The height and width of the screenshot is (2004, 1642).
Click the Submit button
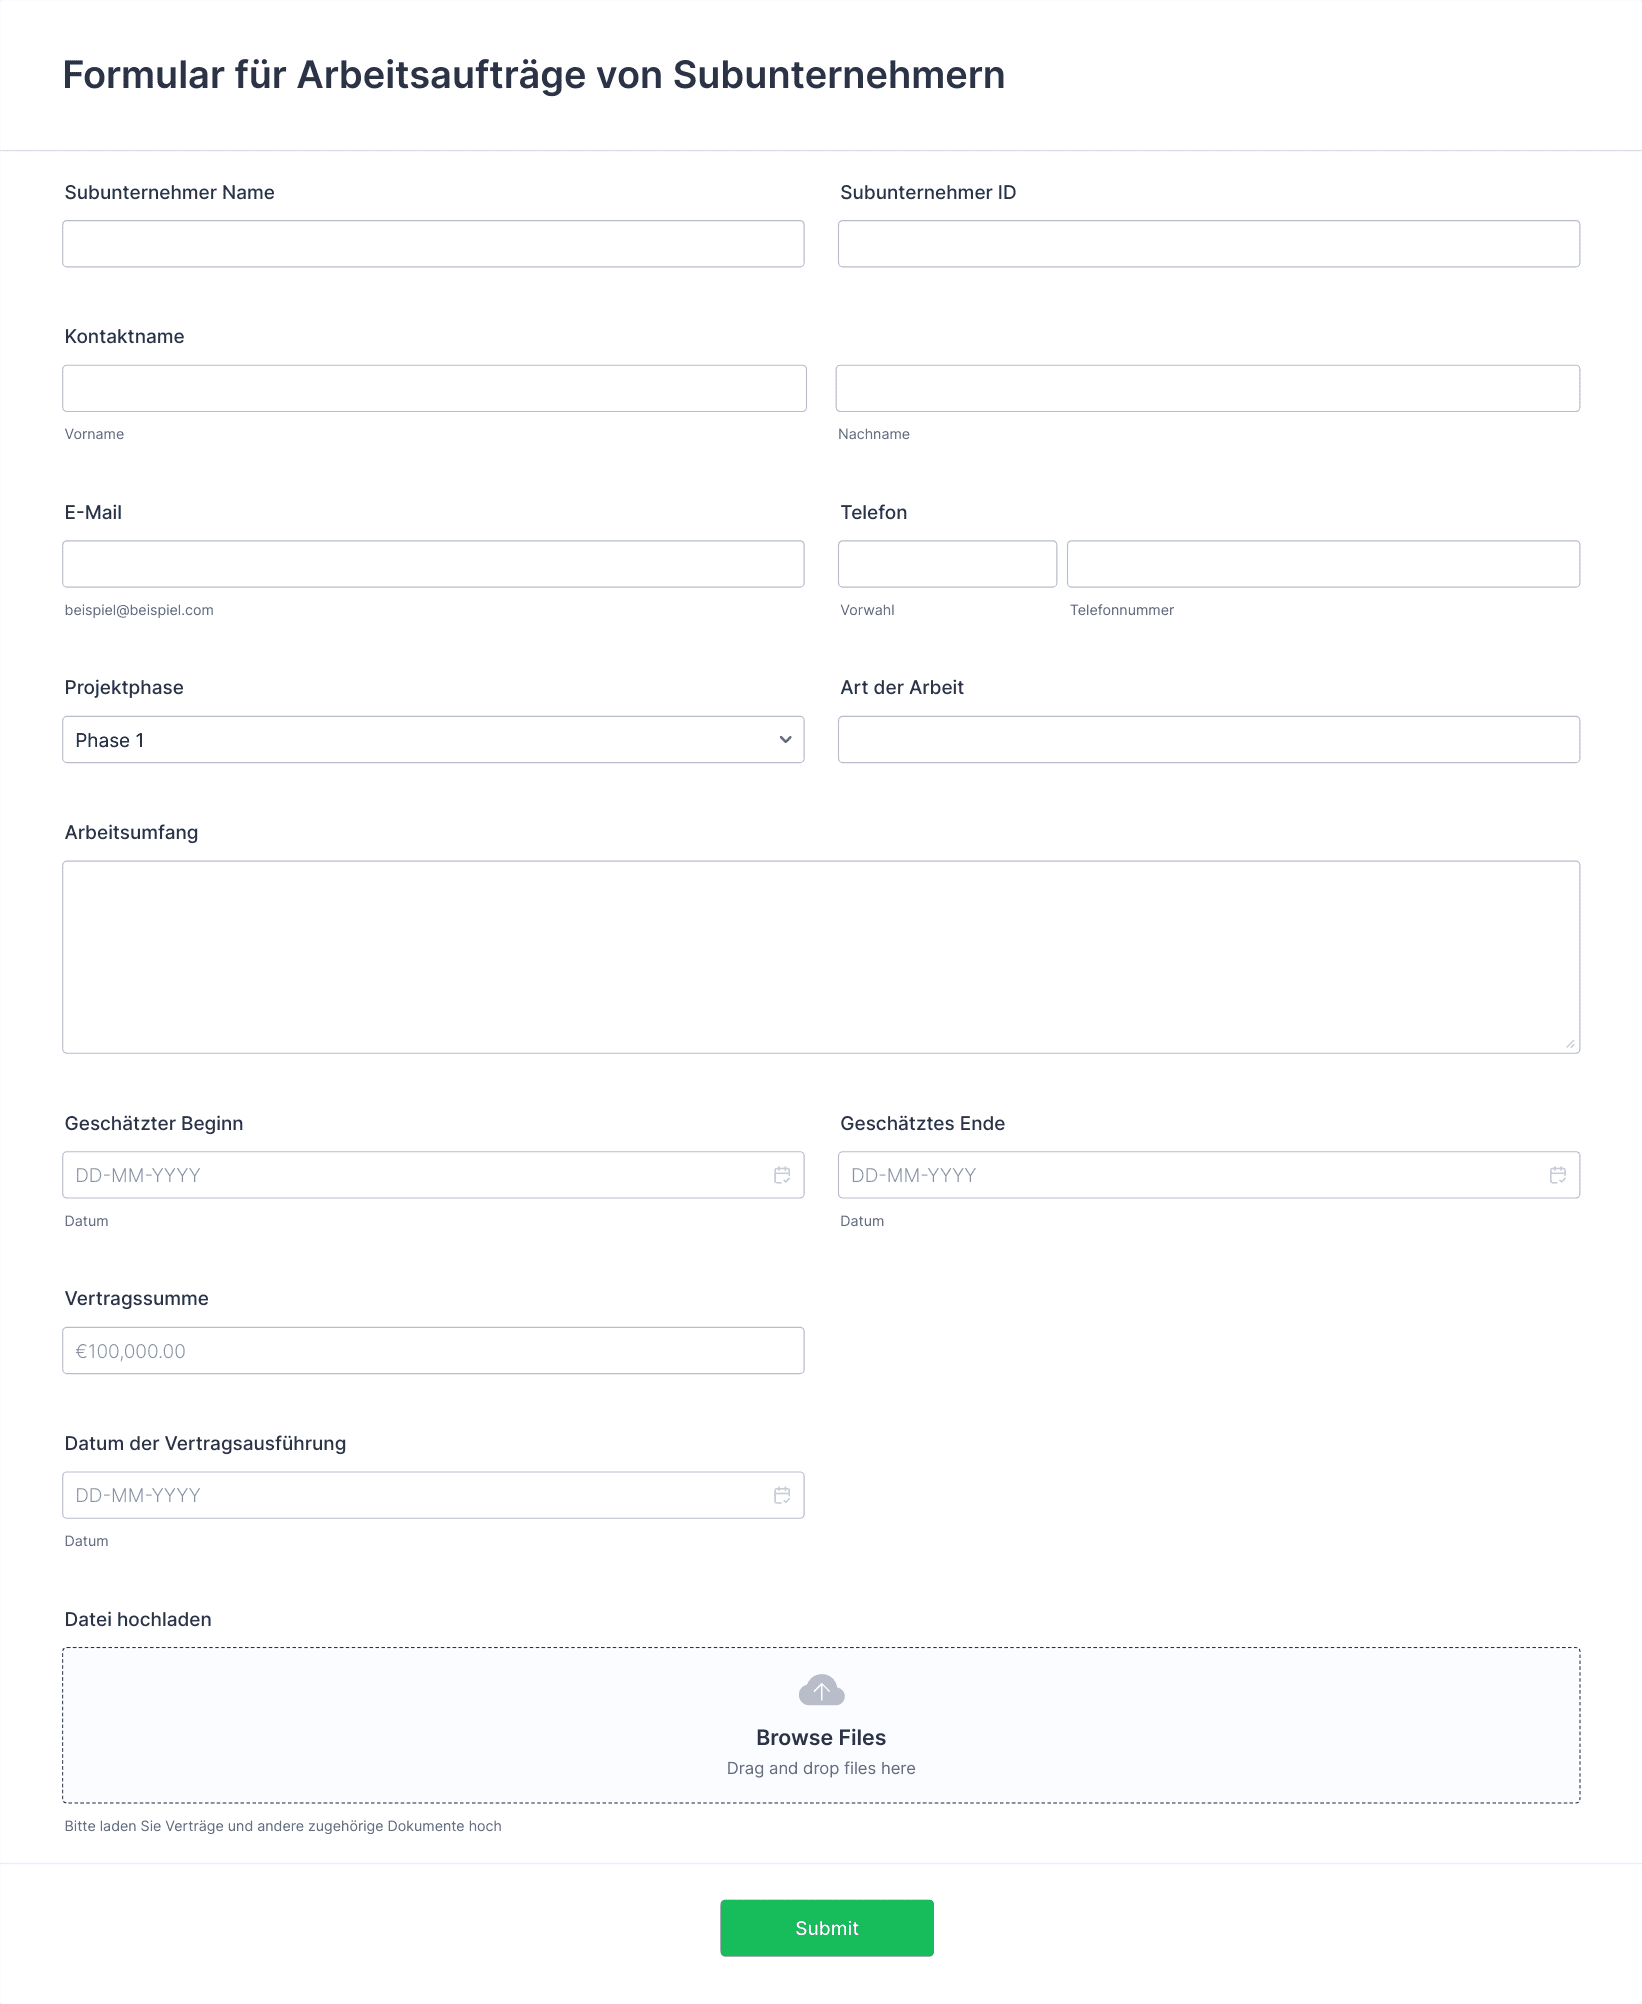coord(827,1928)
